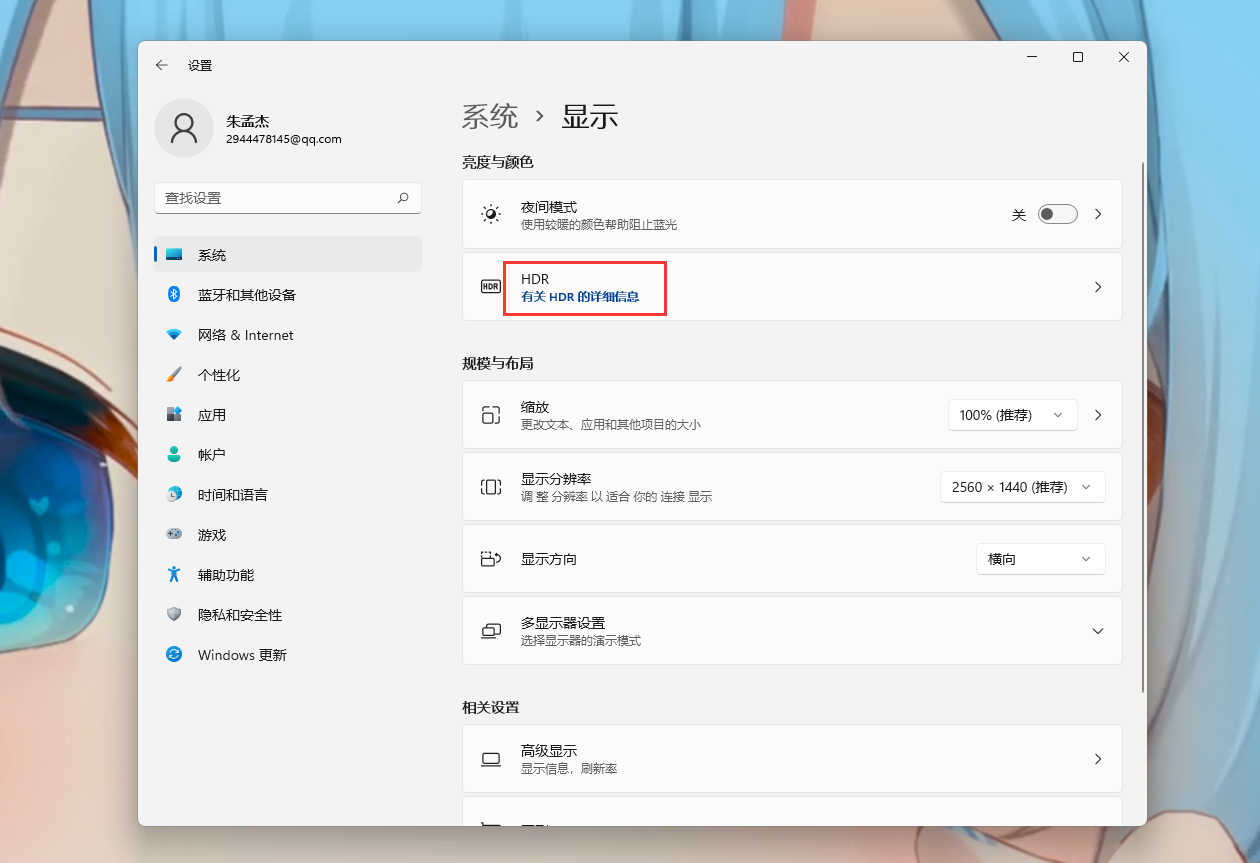Click the 夜间模式 sun icon

(x=490, y=214)
